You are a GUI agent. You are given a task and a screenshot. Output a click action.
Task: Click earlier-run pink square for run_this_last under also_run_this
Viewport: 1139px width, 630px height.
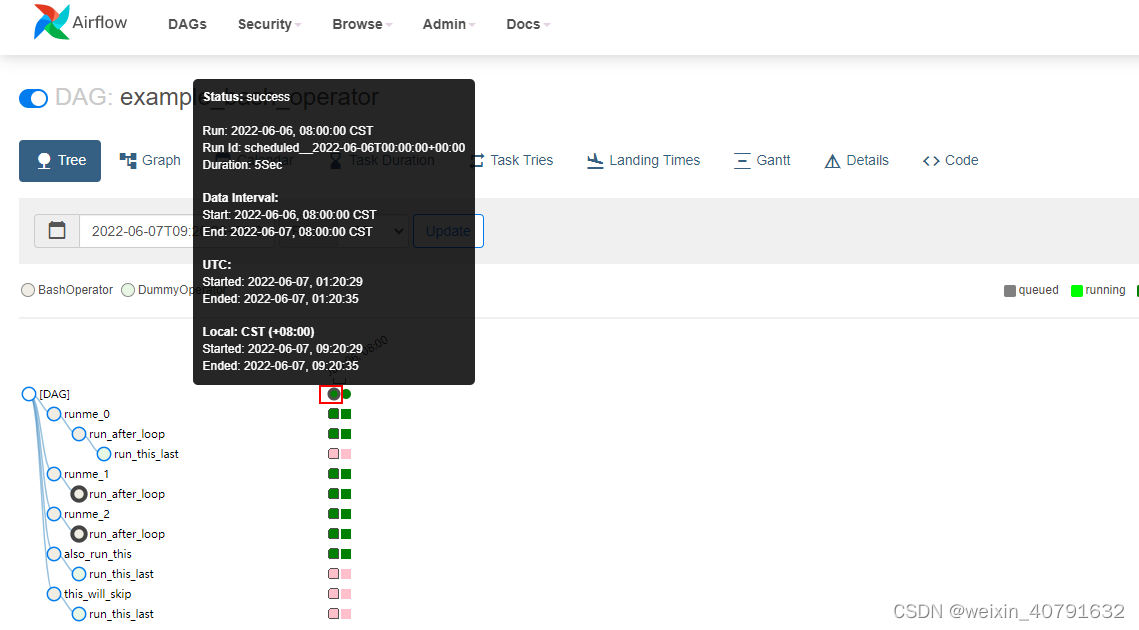(x=333, y=574)
